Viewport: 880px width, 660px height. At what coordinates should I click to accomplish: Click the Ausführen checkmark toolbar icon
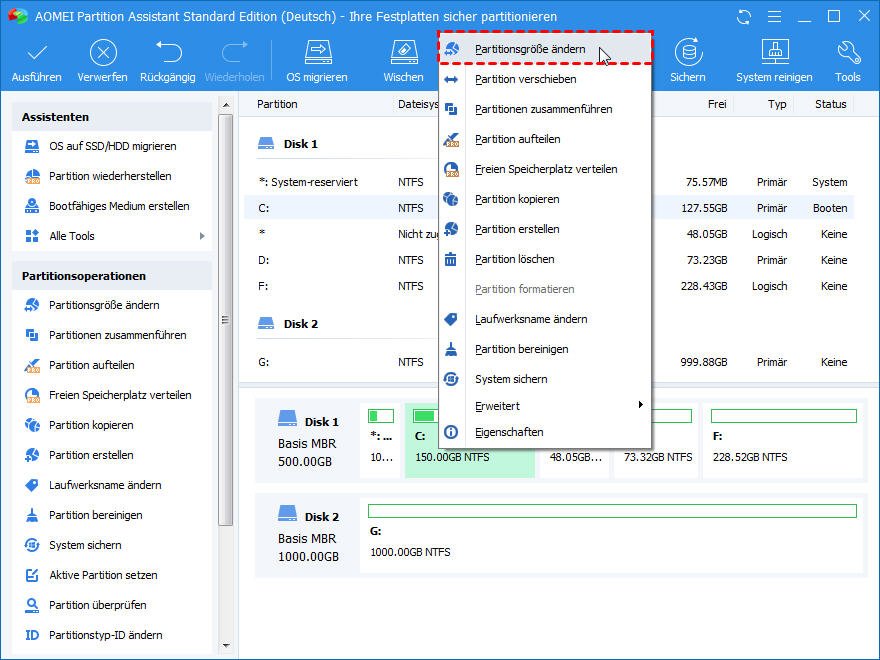click(37, 53)
